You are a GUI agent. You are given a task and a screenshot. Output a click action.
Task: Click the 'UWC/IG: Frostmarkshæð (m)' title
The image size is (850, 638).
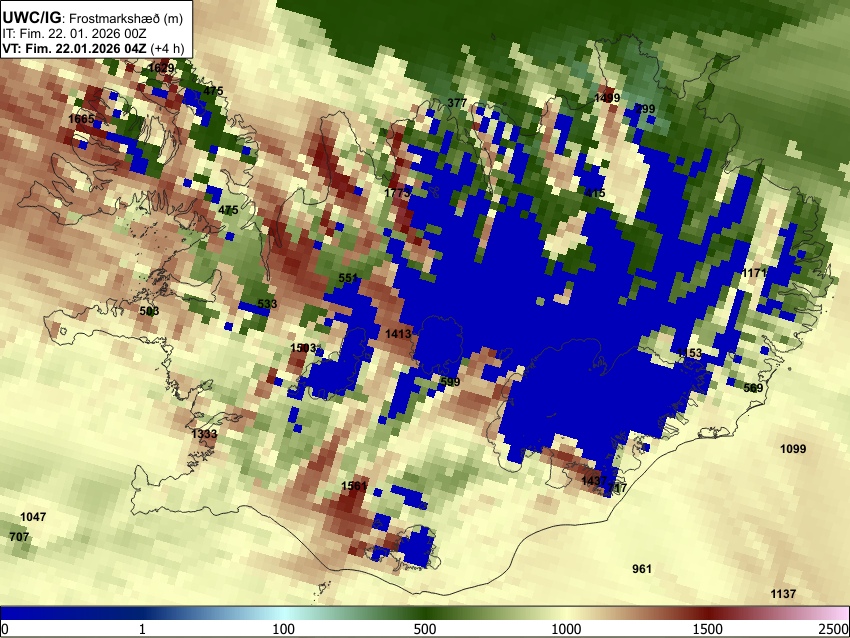(93, 18)
